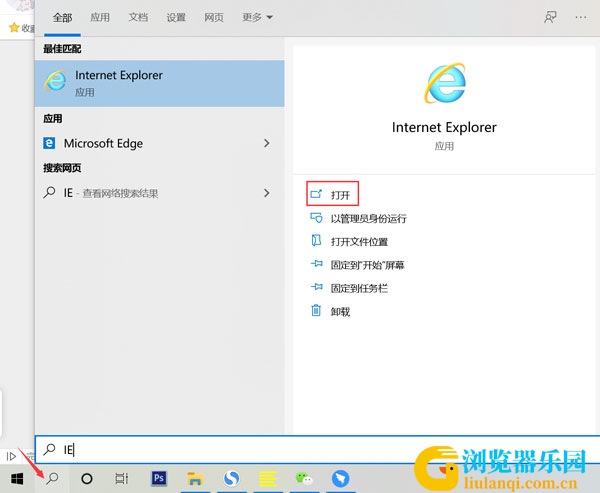Choose 固定到任务栏

(x=359, y=288)
